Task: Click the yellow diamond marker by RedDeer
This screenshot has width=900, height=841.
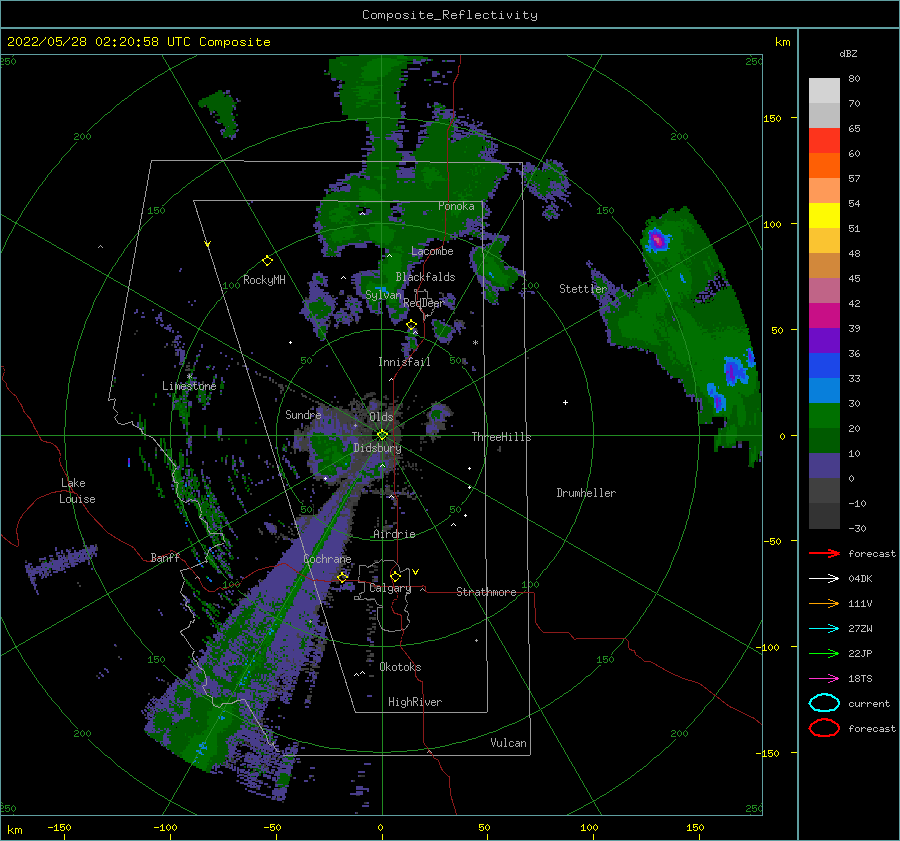Action: click(411, 325)
